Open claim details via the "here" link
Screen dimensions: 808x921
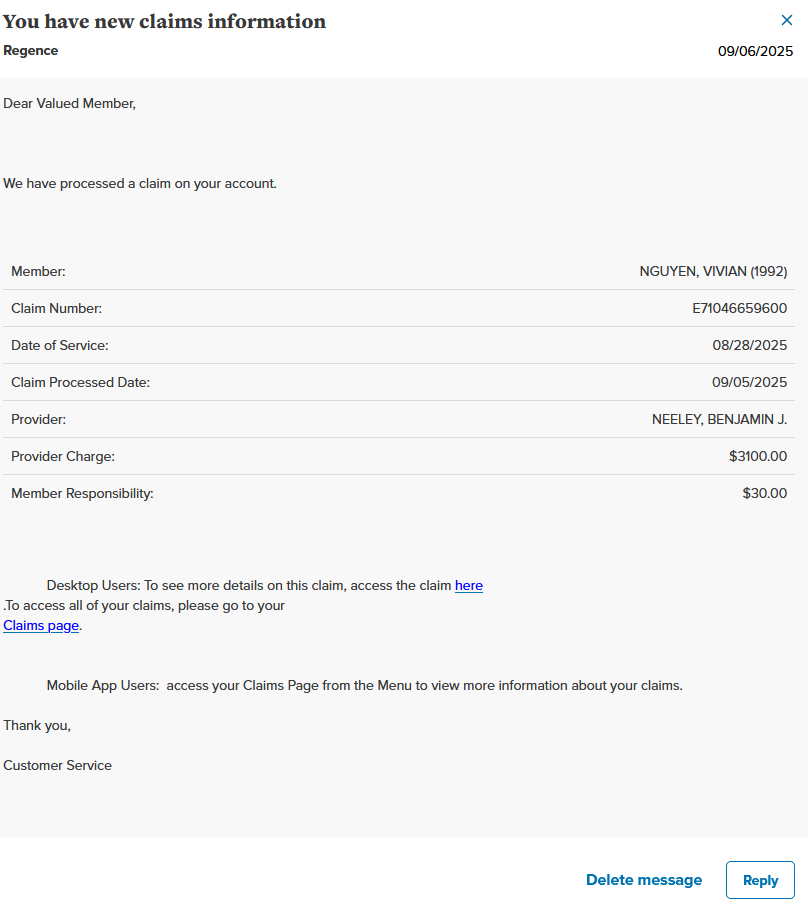click(468, 585)
